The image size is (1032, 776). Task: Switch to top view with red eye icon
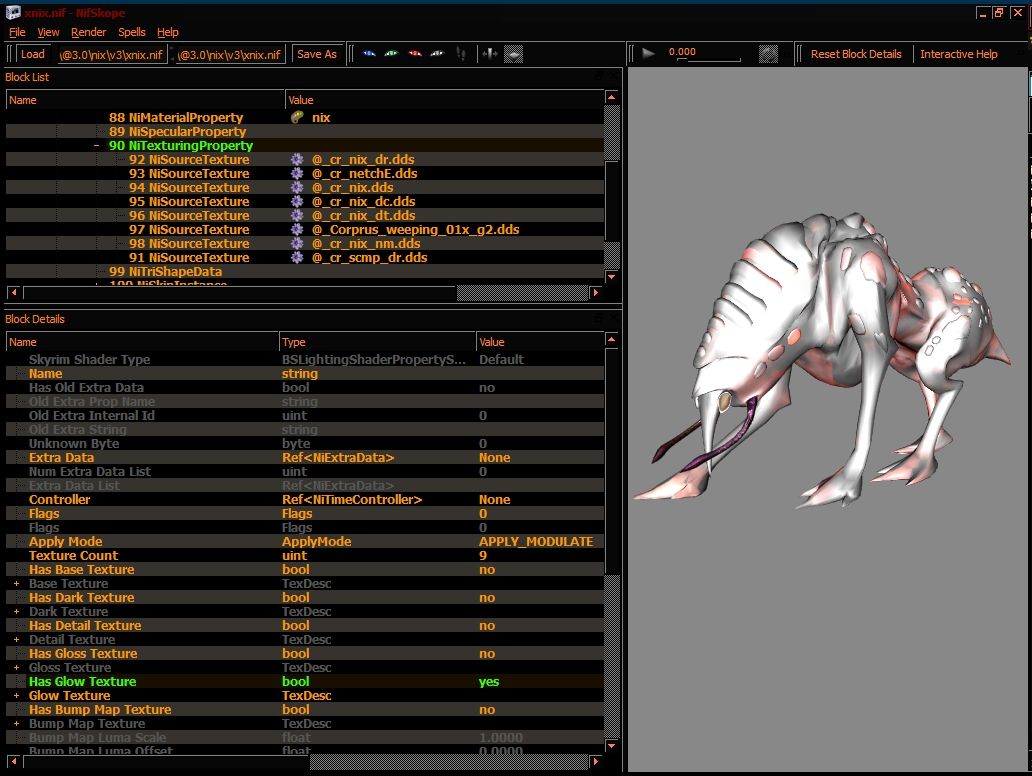coord(415,54)
